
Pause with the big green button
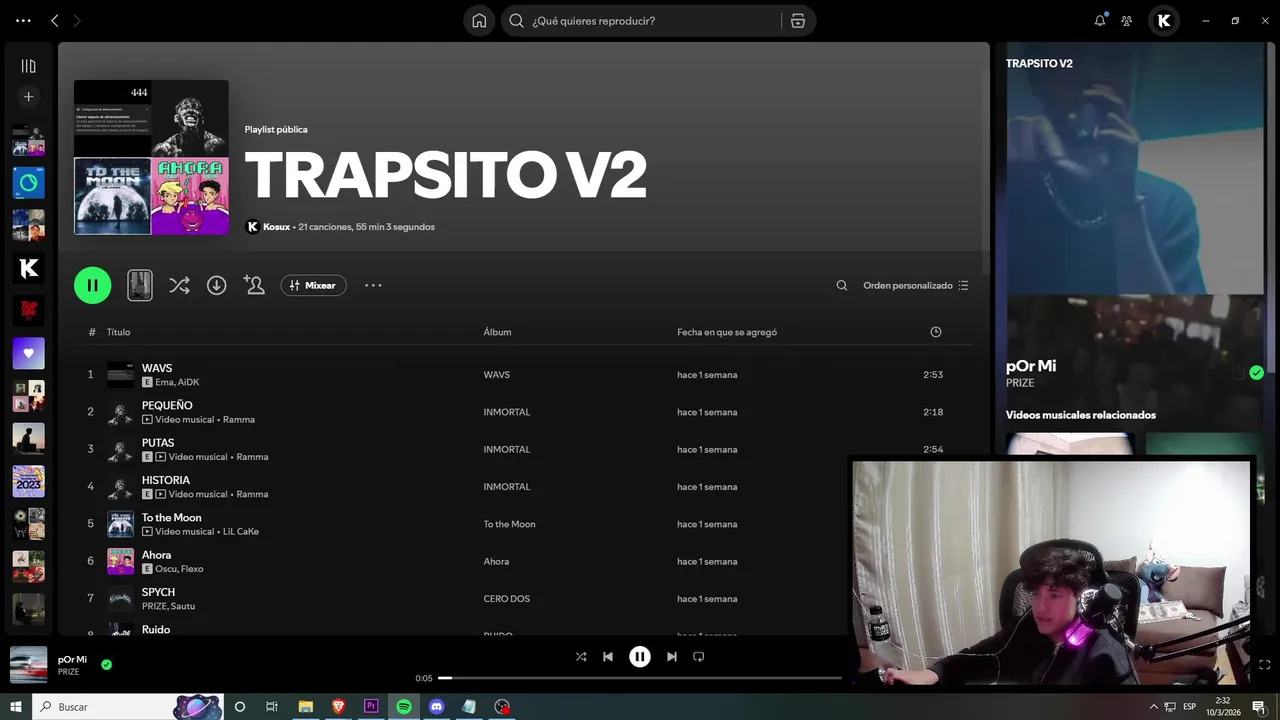click(x=92, y=285)
